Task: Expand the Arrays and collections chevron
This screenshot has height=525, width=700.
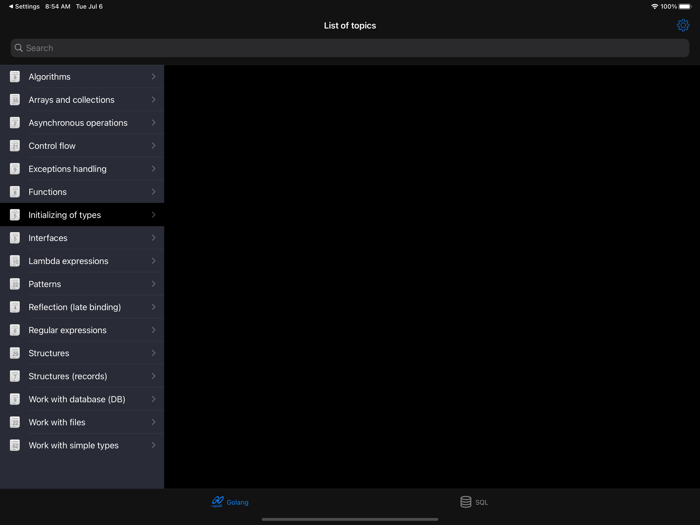Action: tap(154, 100)
